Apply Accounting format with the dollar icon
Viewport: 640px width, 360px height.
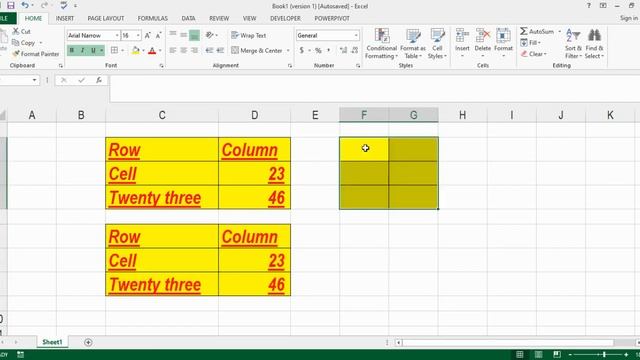(x=302, y=50)
